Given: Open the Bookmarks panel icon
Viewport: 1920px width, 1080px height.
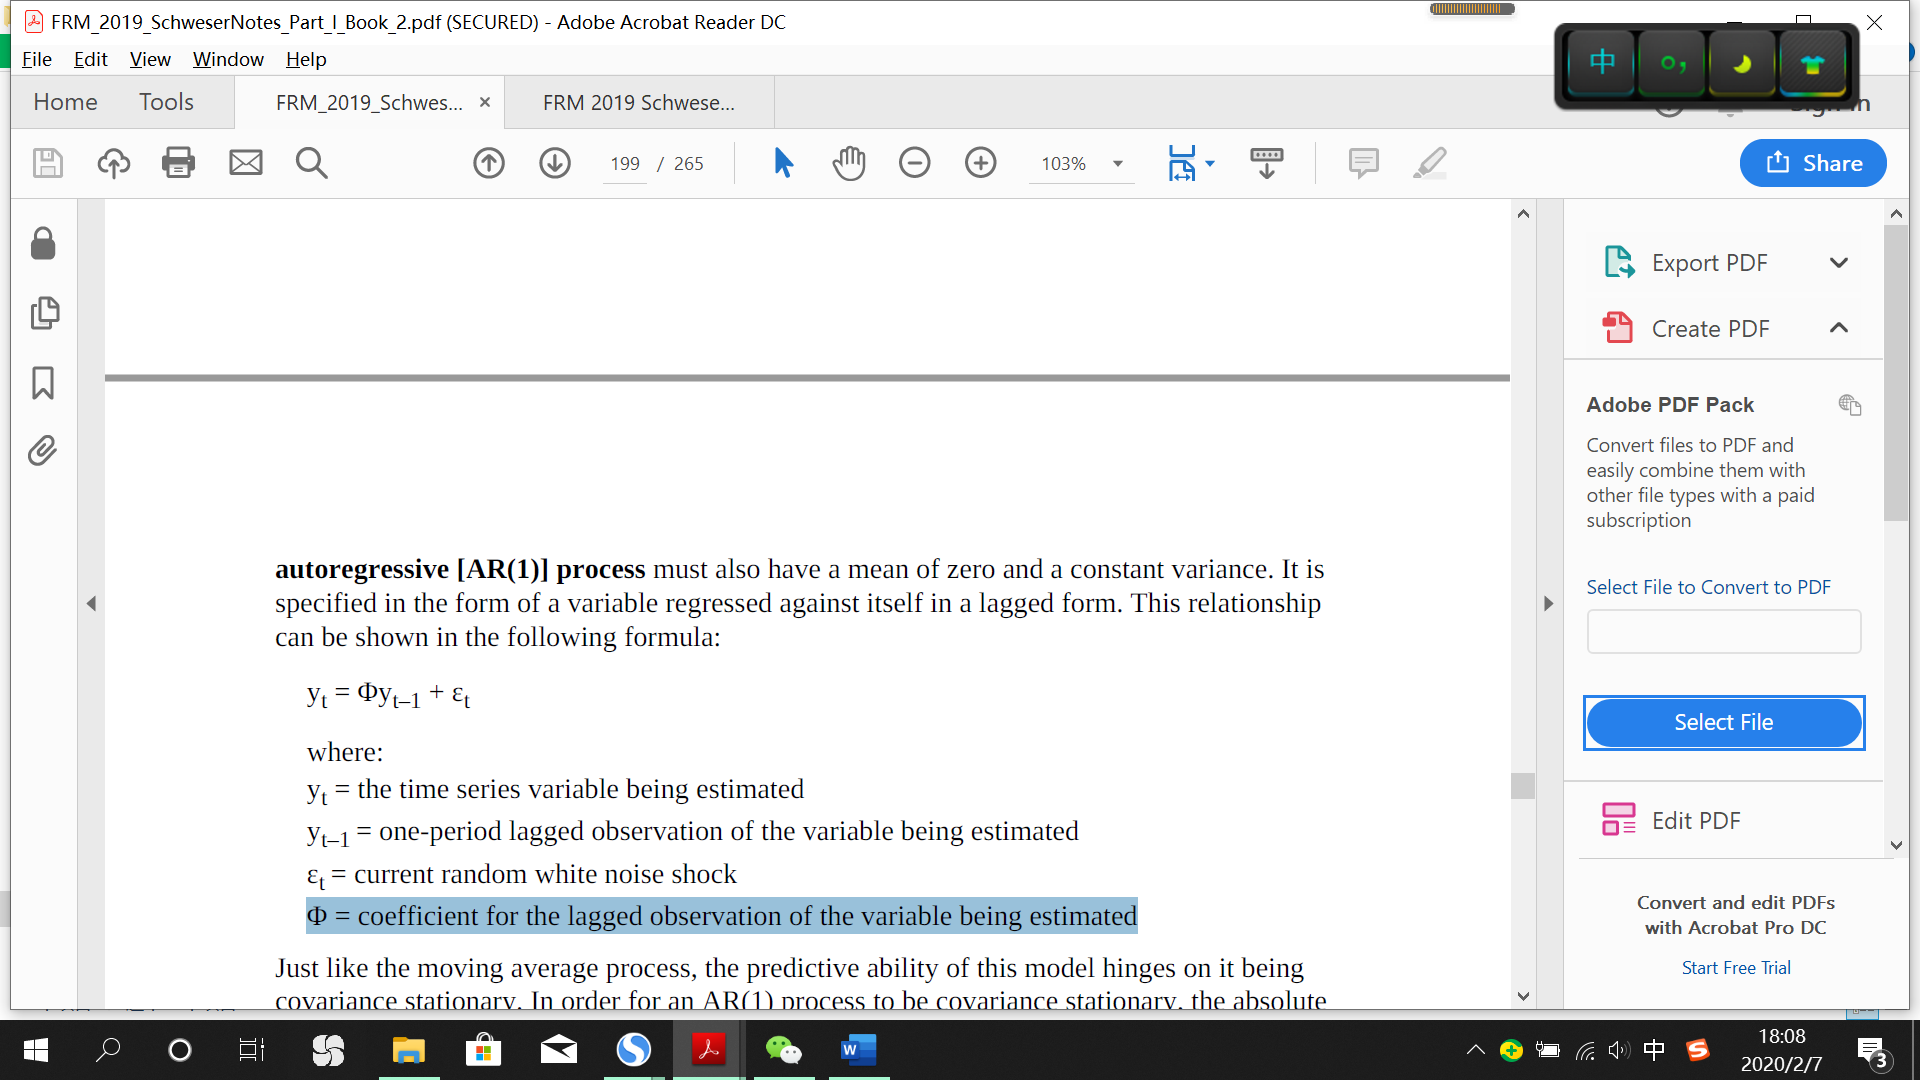Looking at the screenshot, I should click(43, 383).
